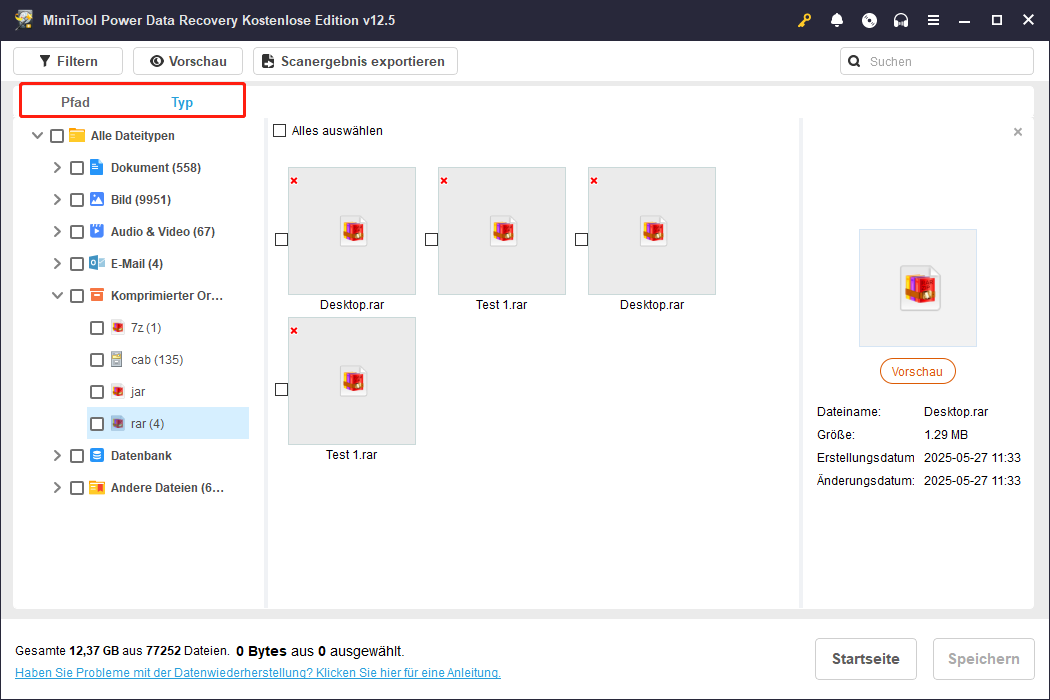Viewport: 1050px width, 700px height.
Task: Tick the cab (135) checkbox
Action: (x=97, y=360)
